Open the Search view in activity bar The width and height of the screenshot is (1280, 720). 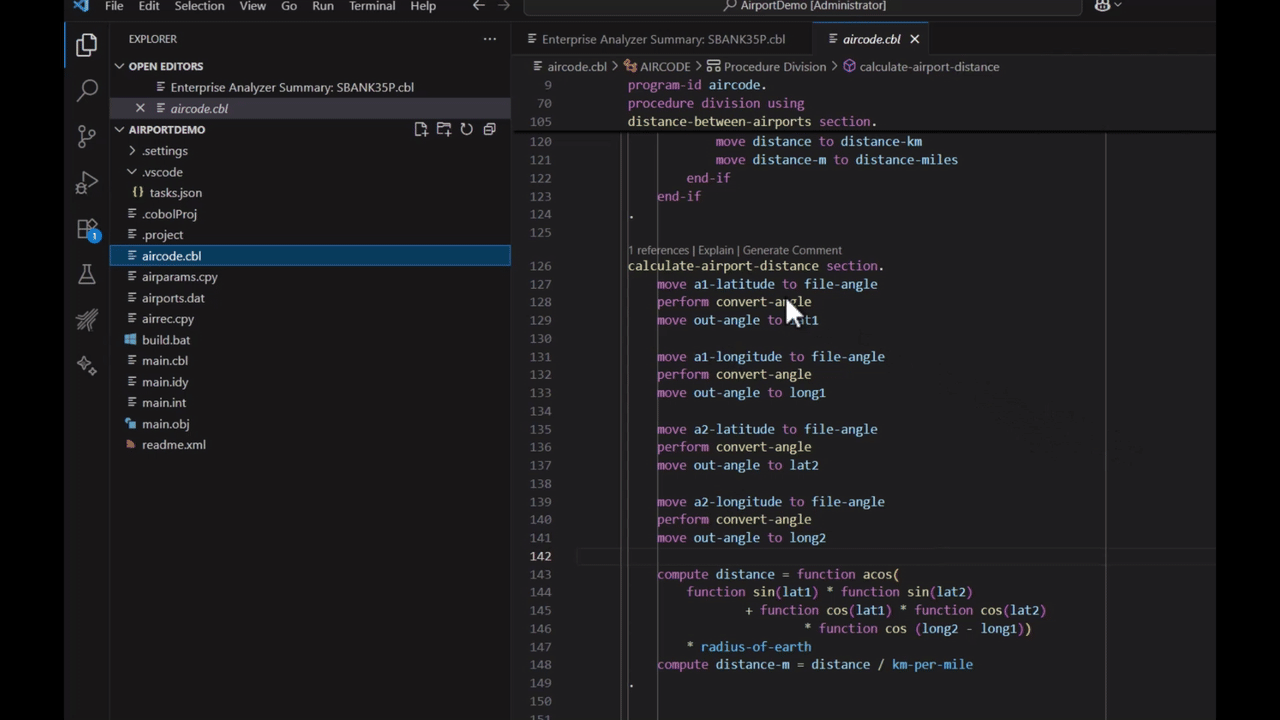pyautogui.click(x=87, y=91)
